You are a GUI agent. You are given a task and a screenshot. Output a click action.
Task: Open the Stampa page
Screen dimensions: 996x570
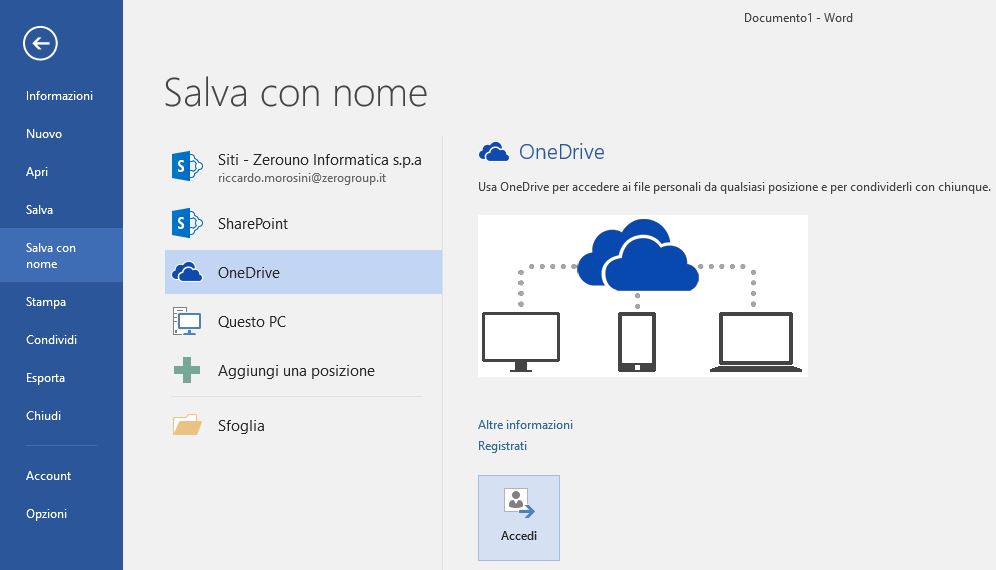46,302
